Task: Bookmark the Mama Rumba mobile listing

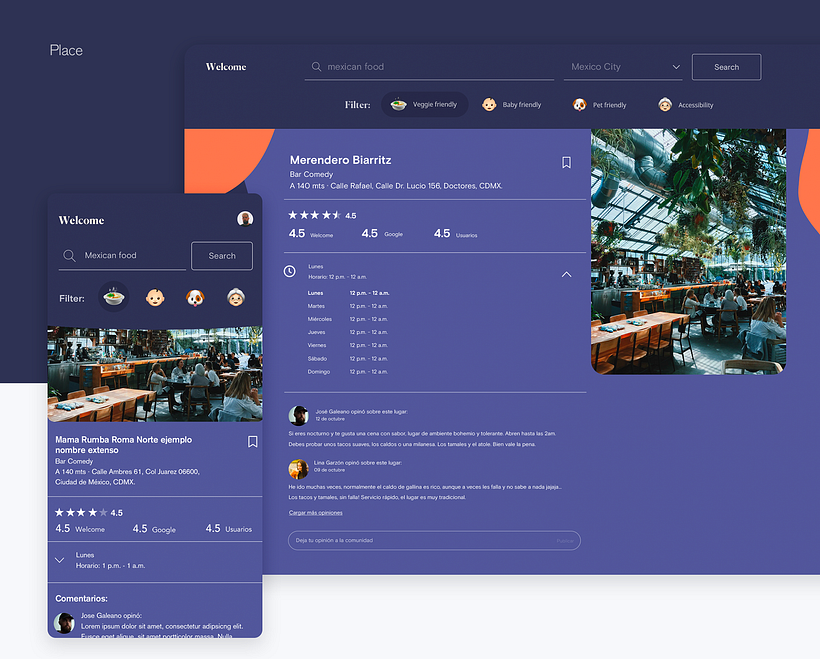Action: [252, 442]
